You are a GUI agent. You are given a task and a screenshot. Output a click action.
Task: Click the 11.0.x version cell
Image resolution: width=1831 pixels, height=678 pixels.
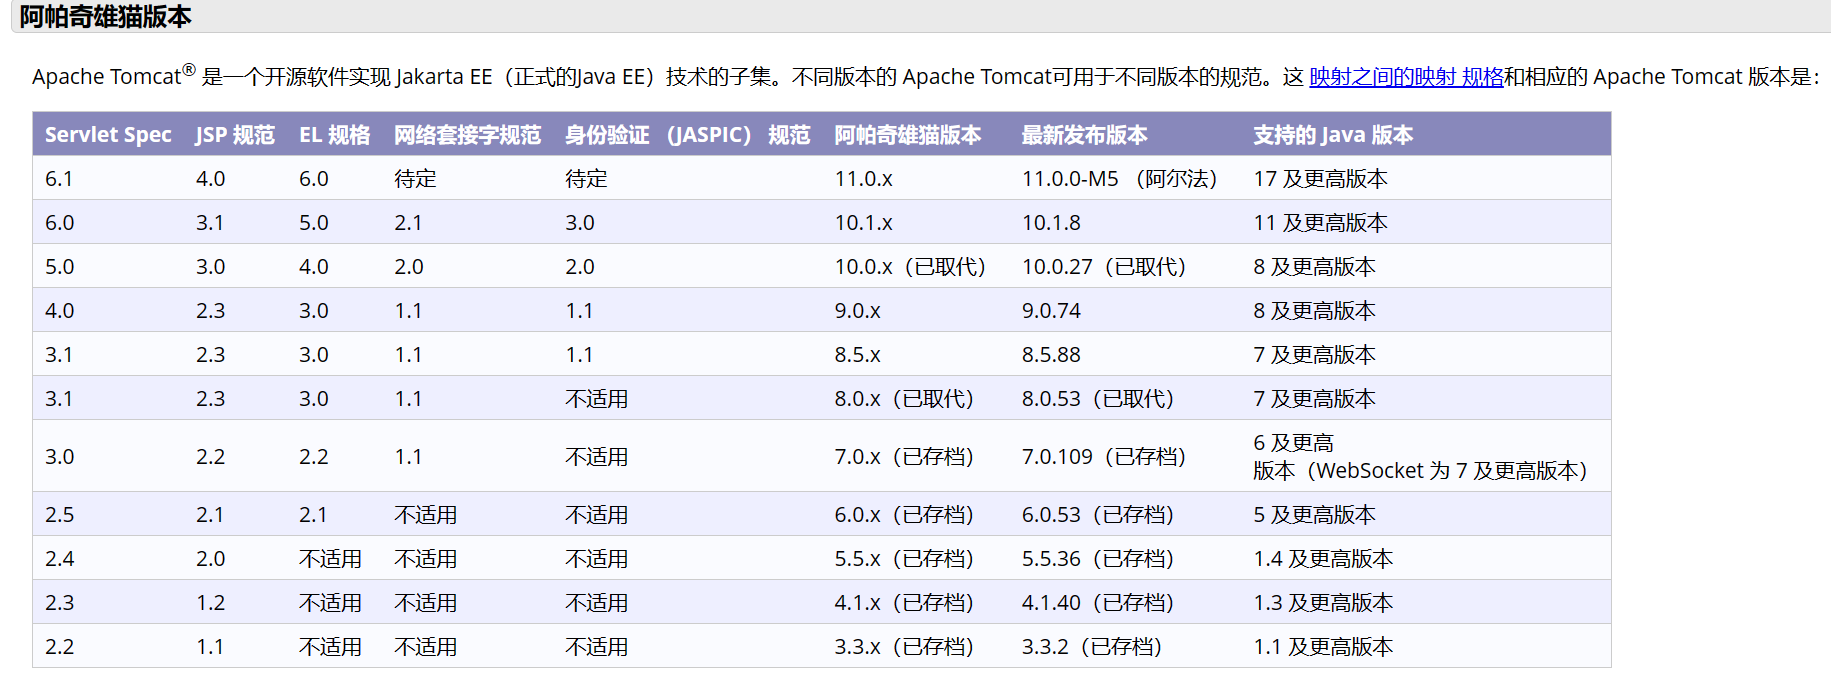pyautogui.click(x=864, y=179)
